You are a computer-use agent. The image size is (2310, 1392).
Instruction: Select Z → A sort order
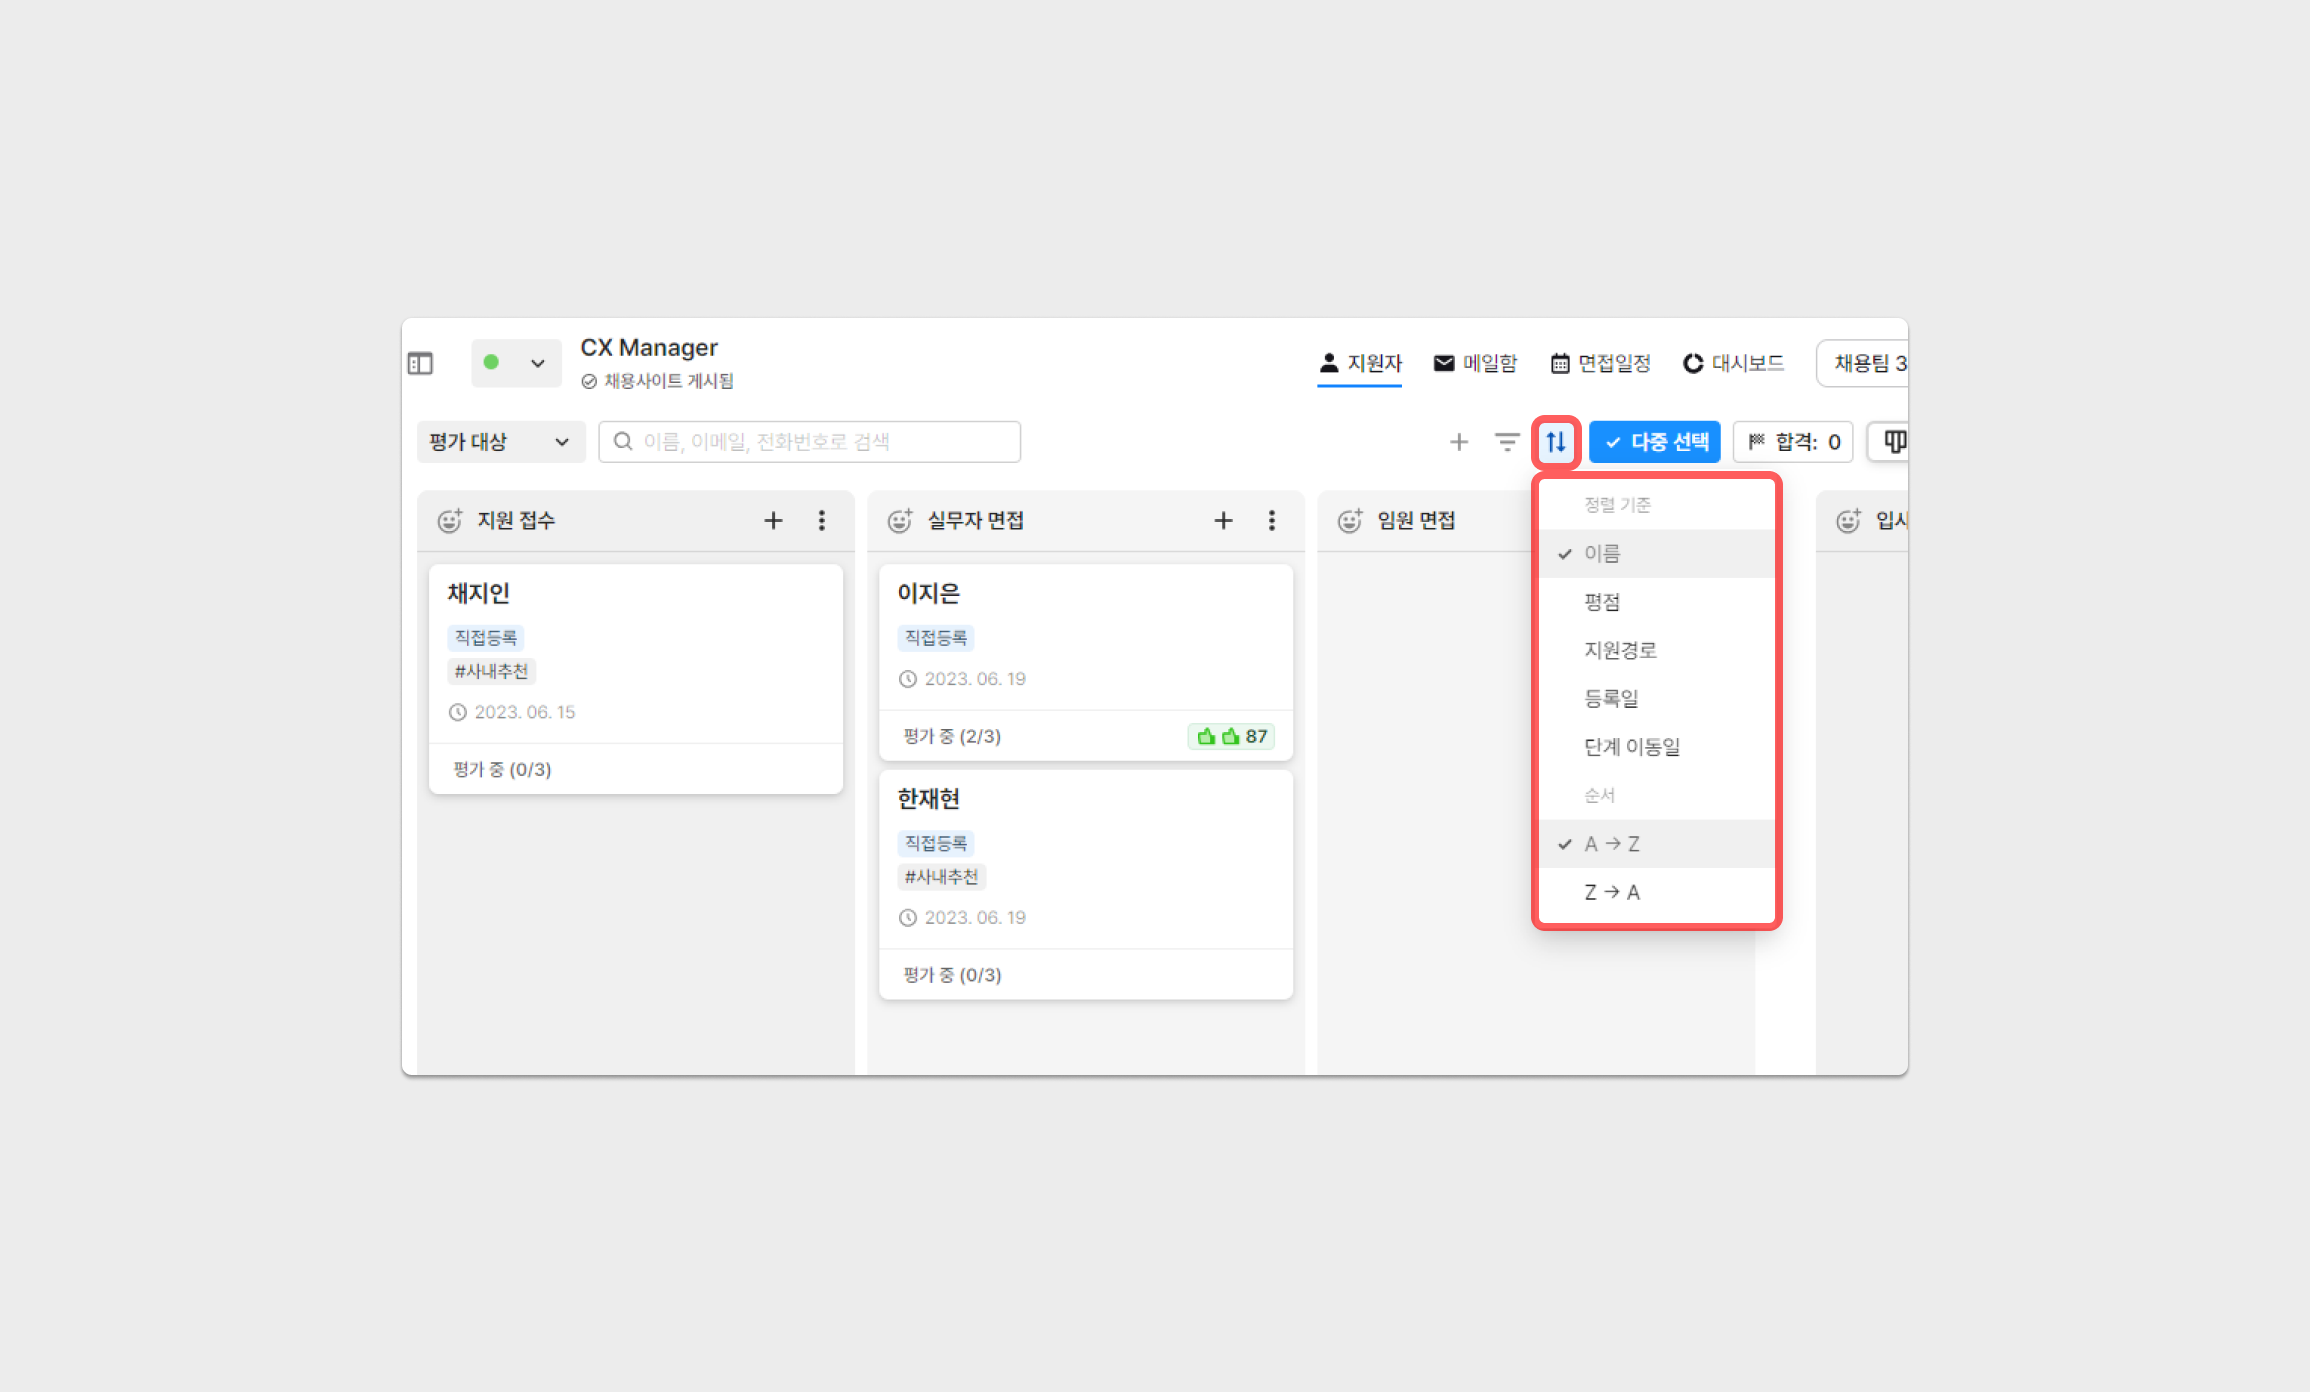[1611, 892]
